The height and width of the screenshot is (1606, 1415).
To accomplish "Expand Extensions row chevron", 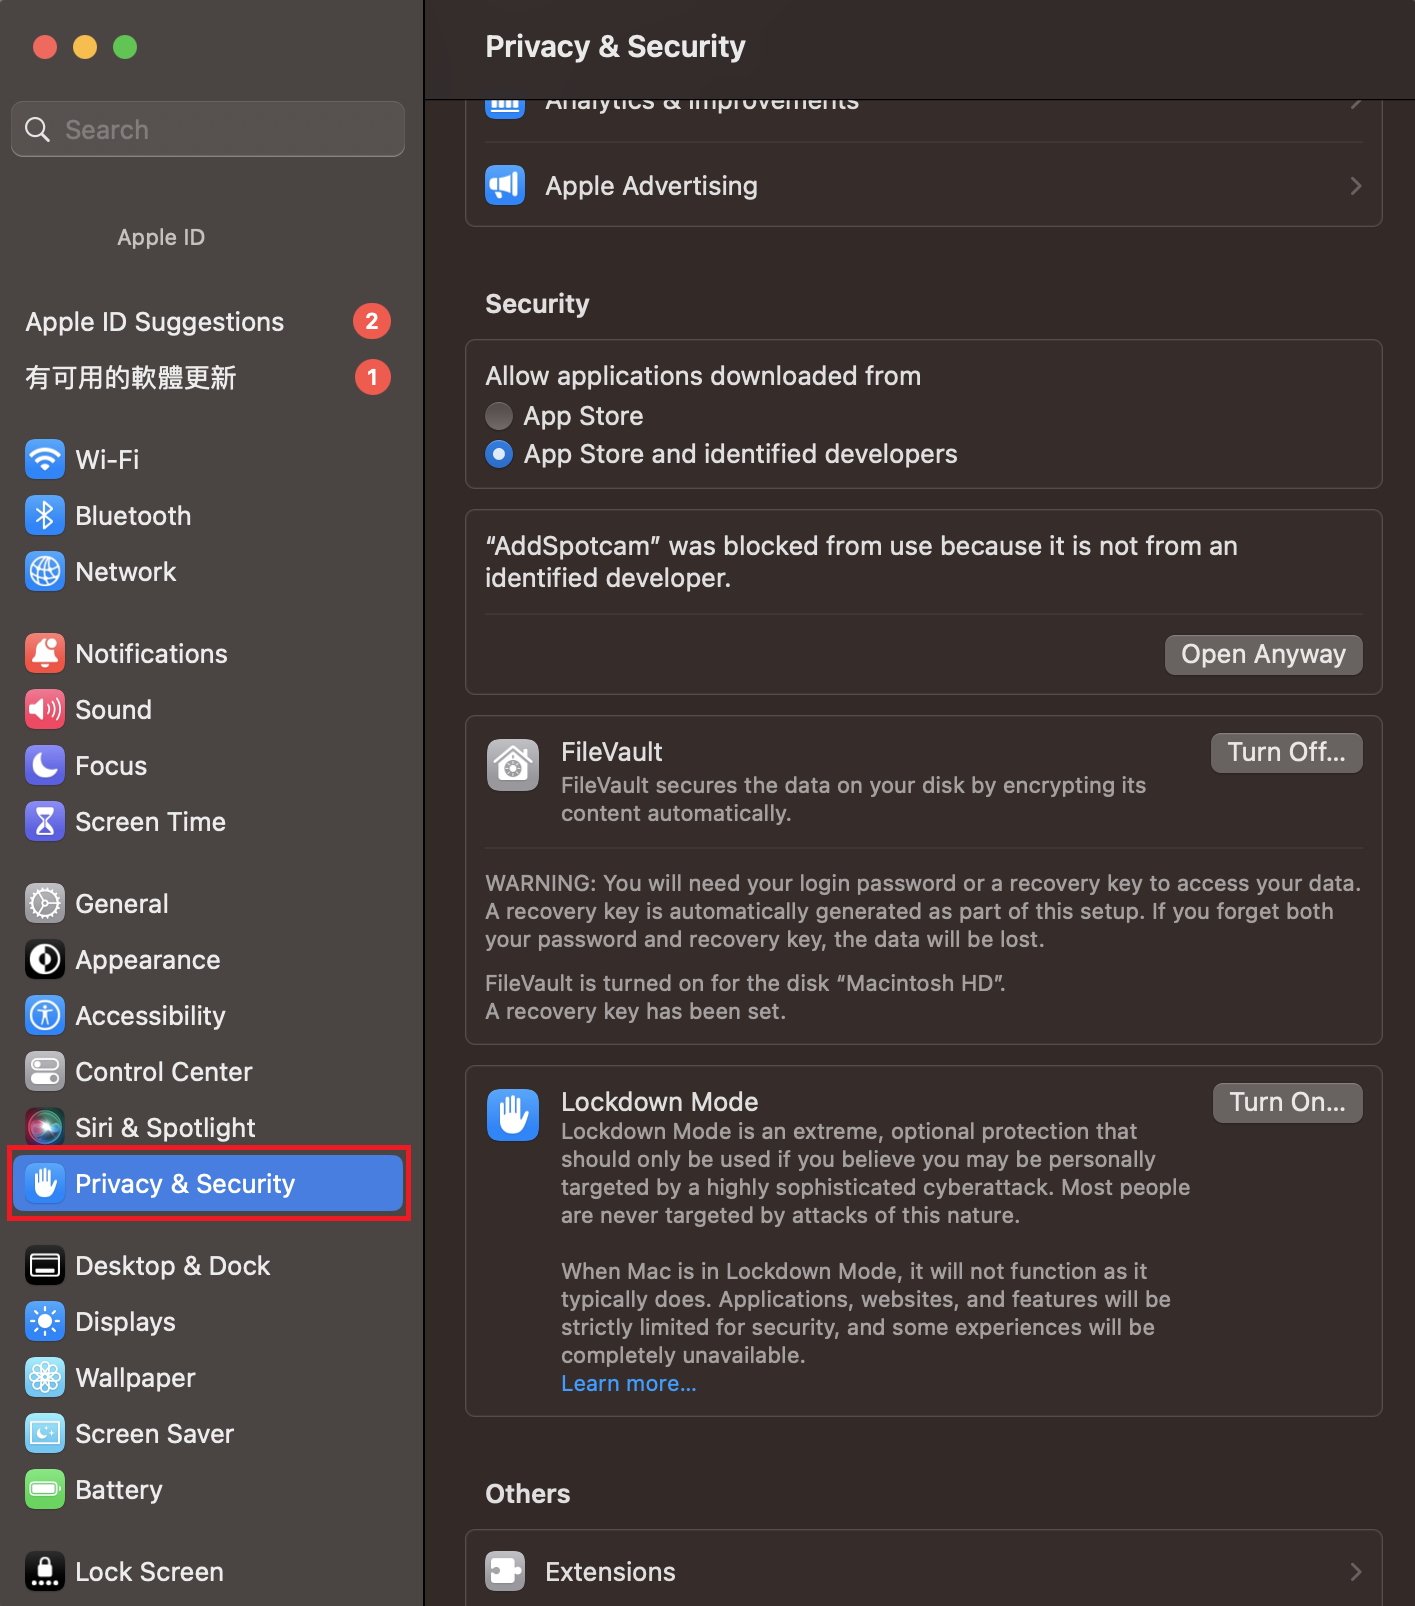I will click(1356, 1572).
